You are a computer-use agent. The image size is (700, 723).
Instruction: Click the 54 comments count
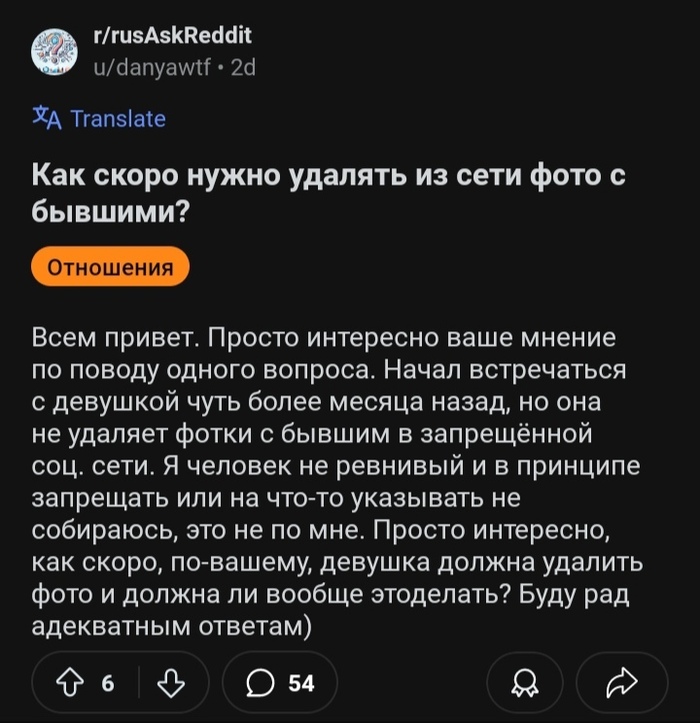[x=301, y=683]
